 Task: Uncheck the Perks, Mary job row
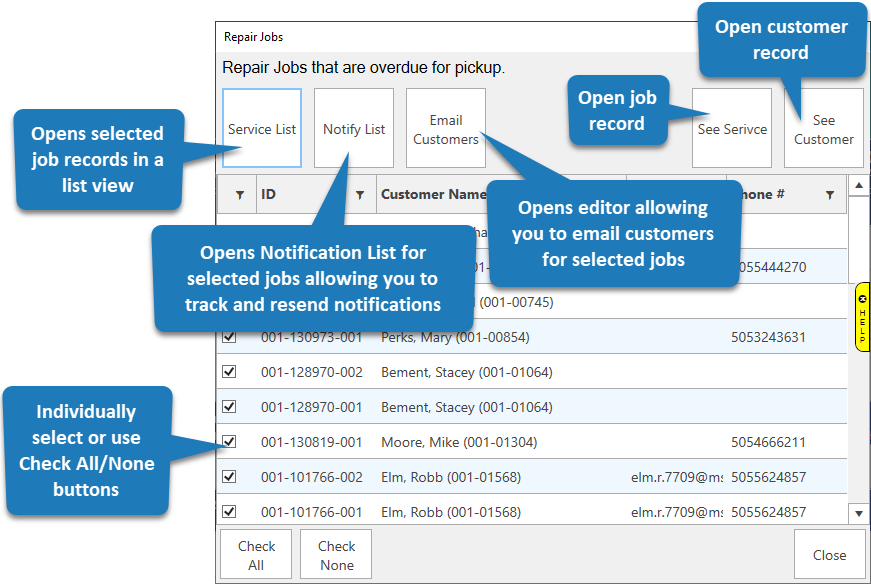pos(229,337)
